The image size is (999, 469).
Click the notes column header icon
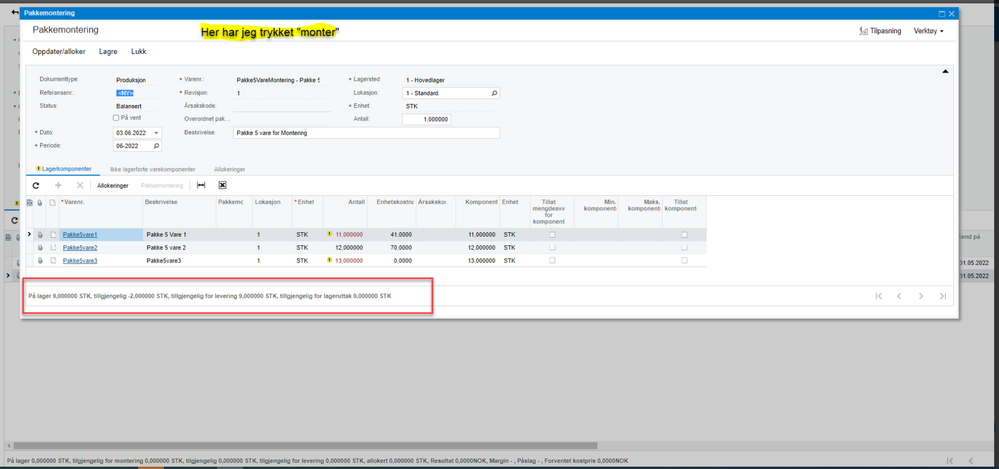tap(54, 203)
